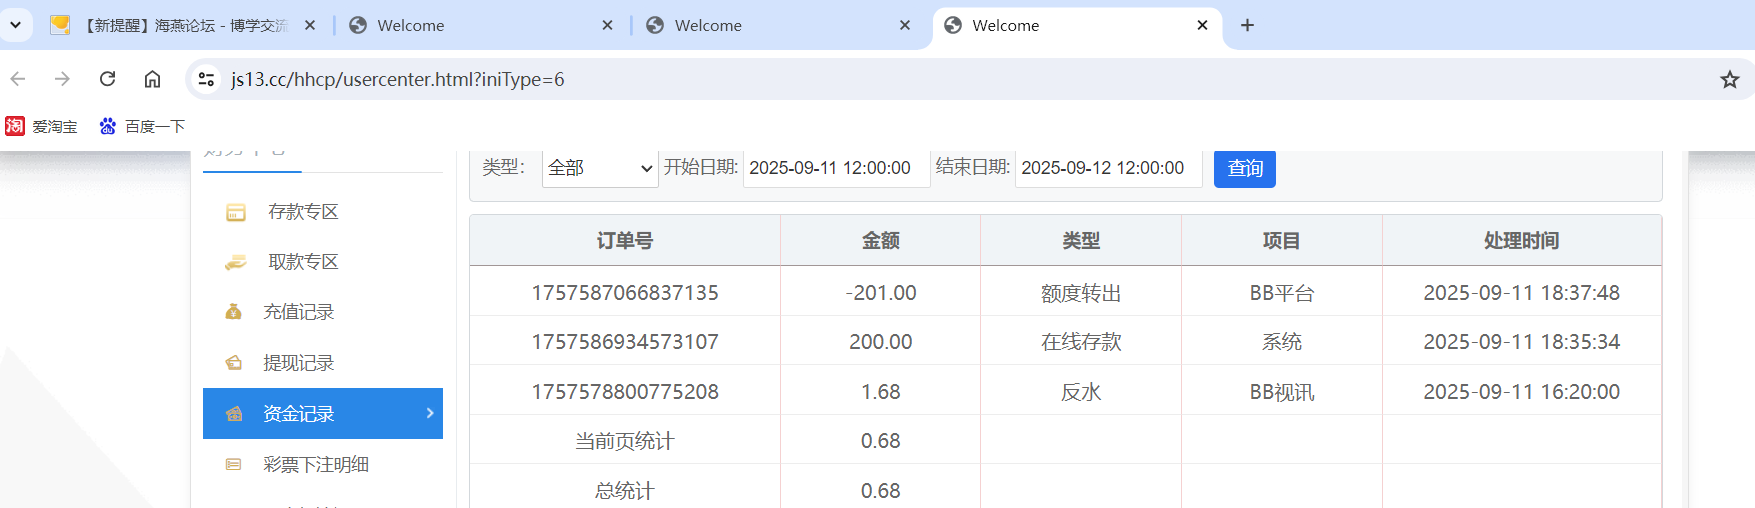The height and width of the screenshot is (508, 1755).
Task: Click the 提现记录 sidebar icon
Action: (x=234, y=363)
